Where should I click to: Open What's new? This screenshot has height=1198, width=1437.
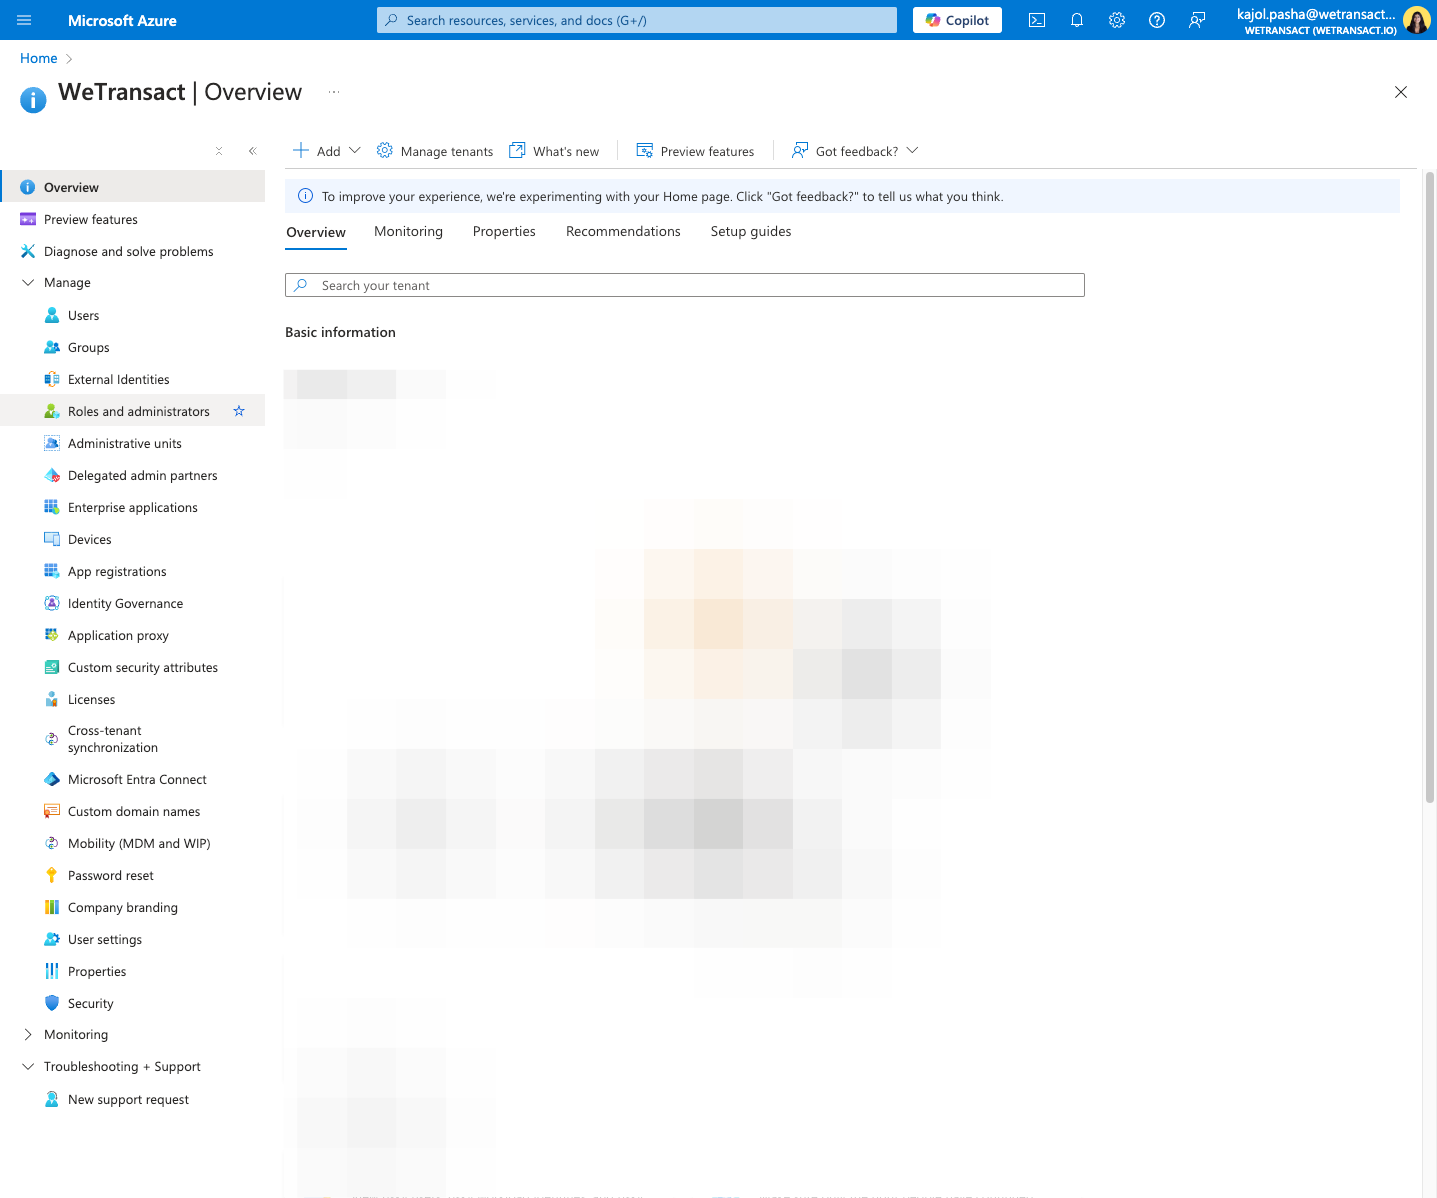tap(554, 151)
